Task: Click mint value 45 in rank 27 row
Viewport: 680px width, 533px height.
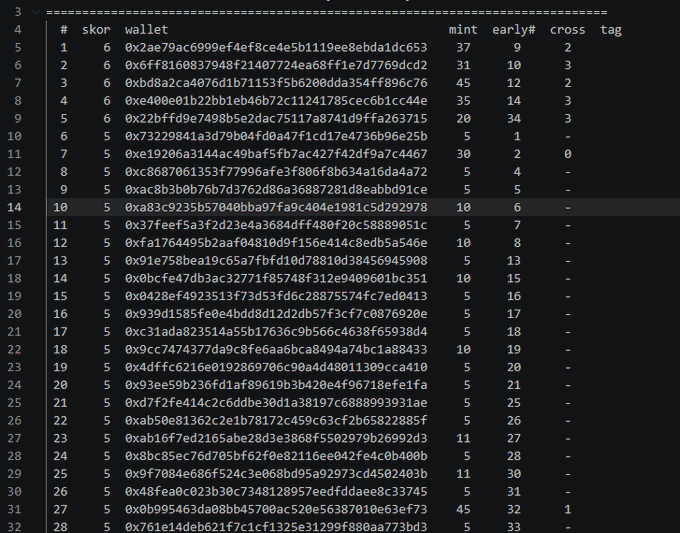Action: (463, 510)
